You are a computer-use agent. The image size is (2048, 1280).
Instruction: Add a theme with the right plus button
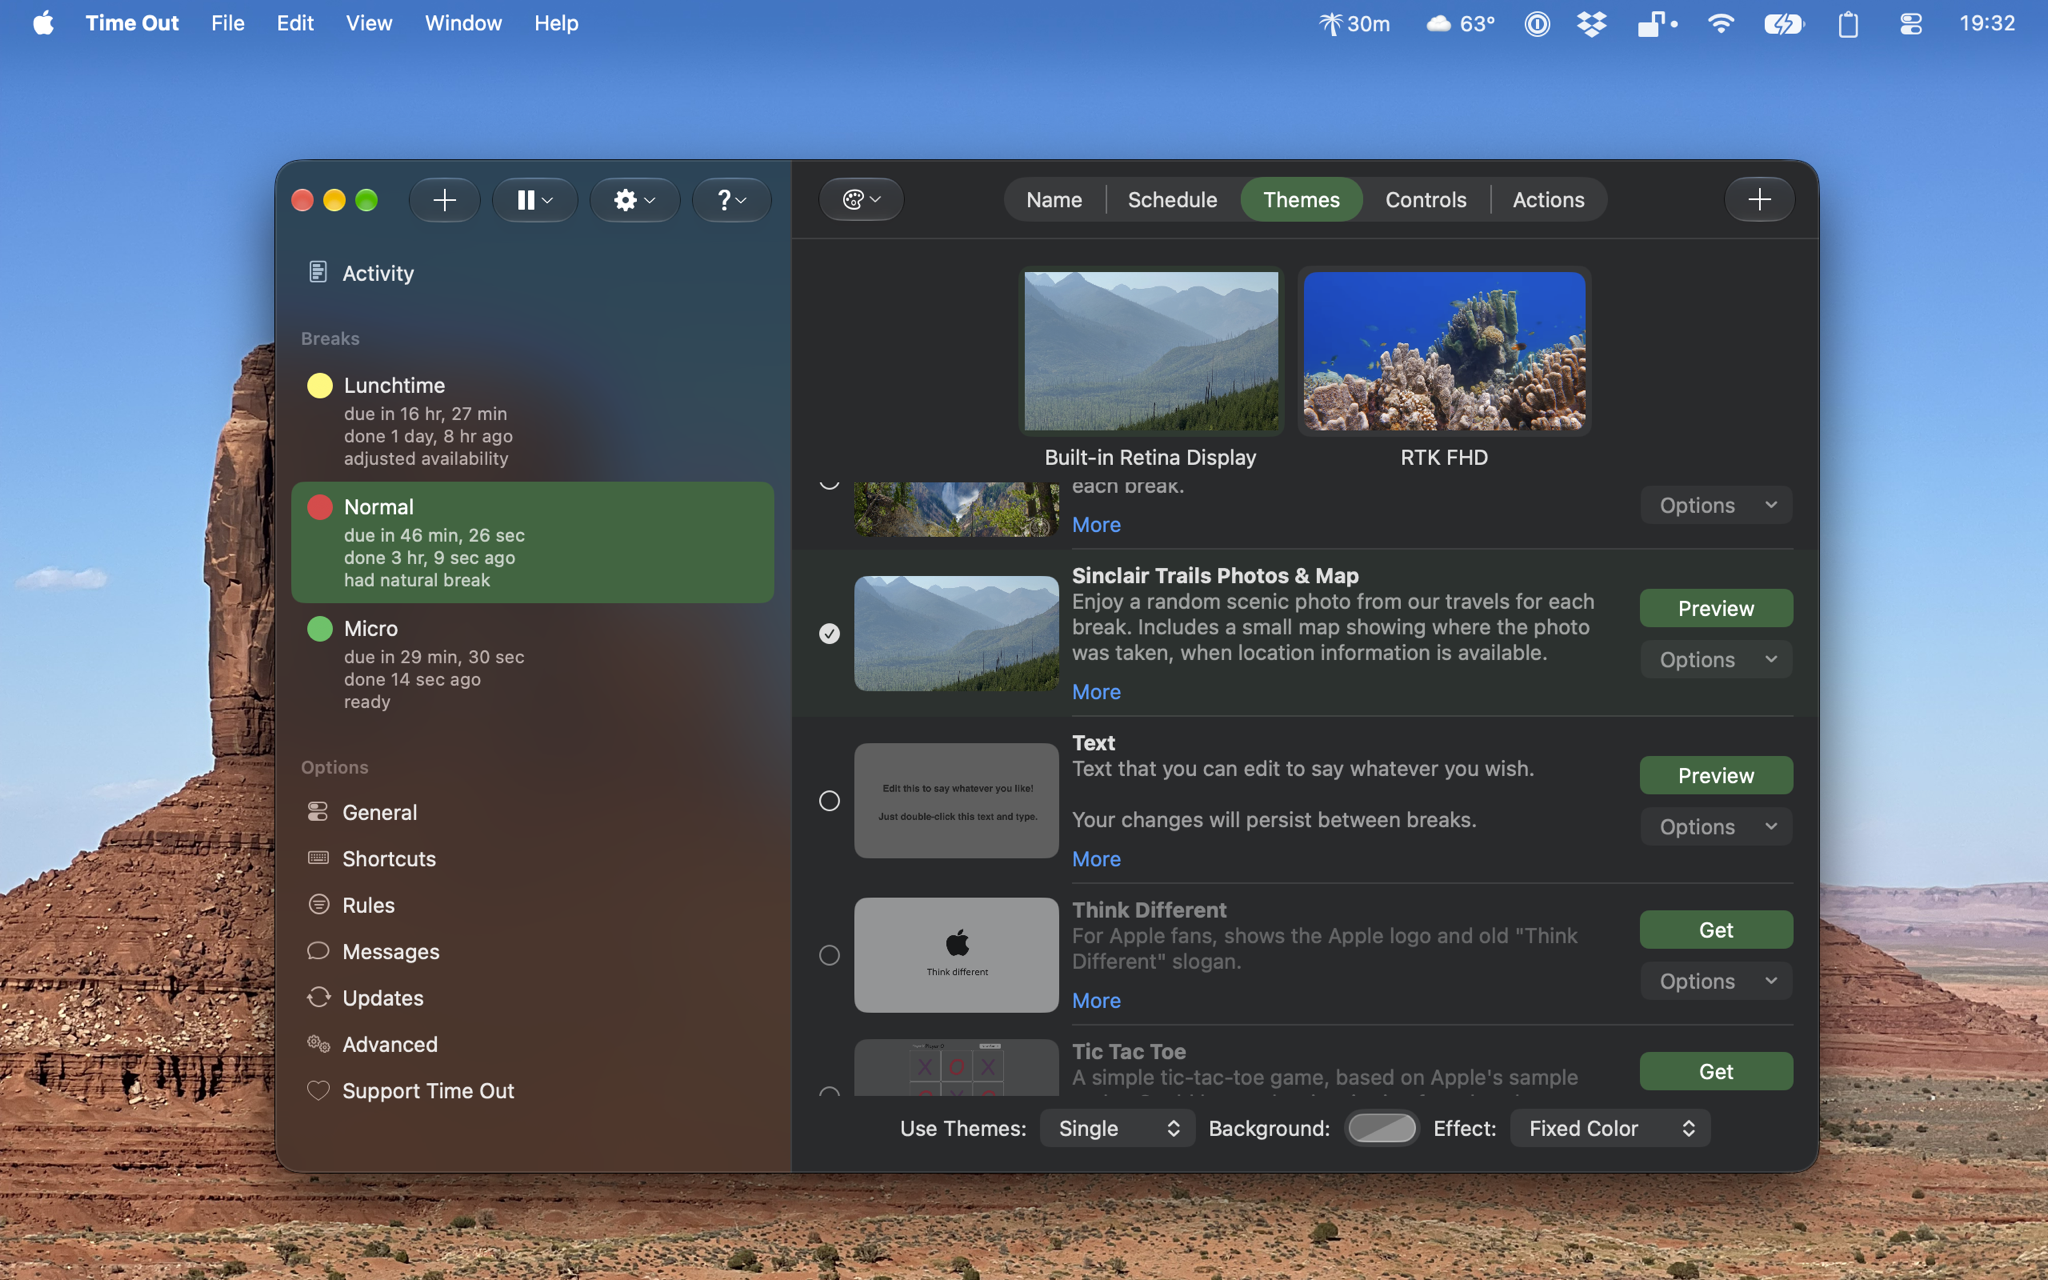1759,200
